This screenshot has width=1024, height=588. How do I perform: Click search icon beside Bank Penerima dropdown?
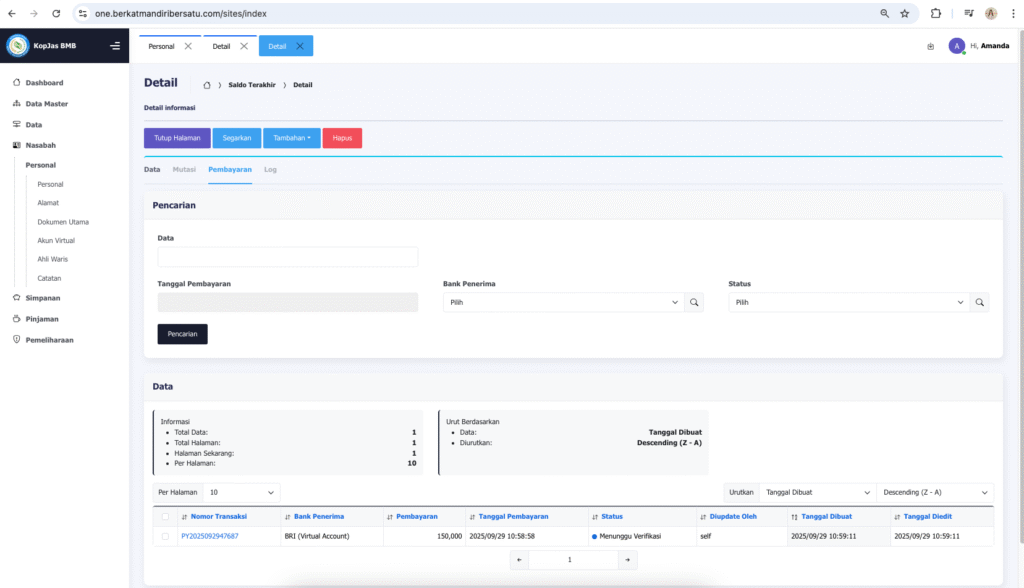[x=695, y=302]
